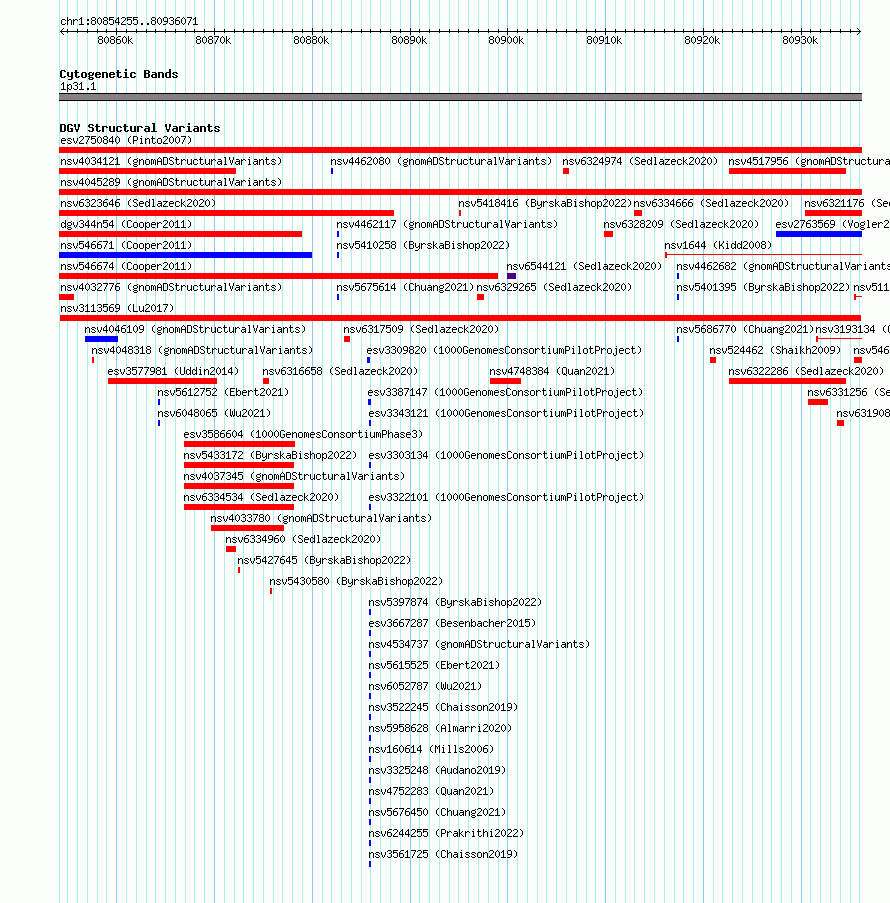Select nsv6316658 (Sedlazeck2020) label

pos(340,371)
